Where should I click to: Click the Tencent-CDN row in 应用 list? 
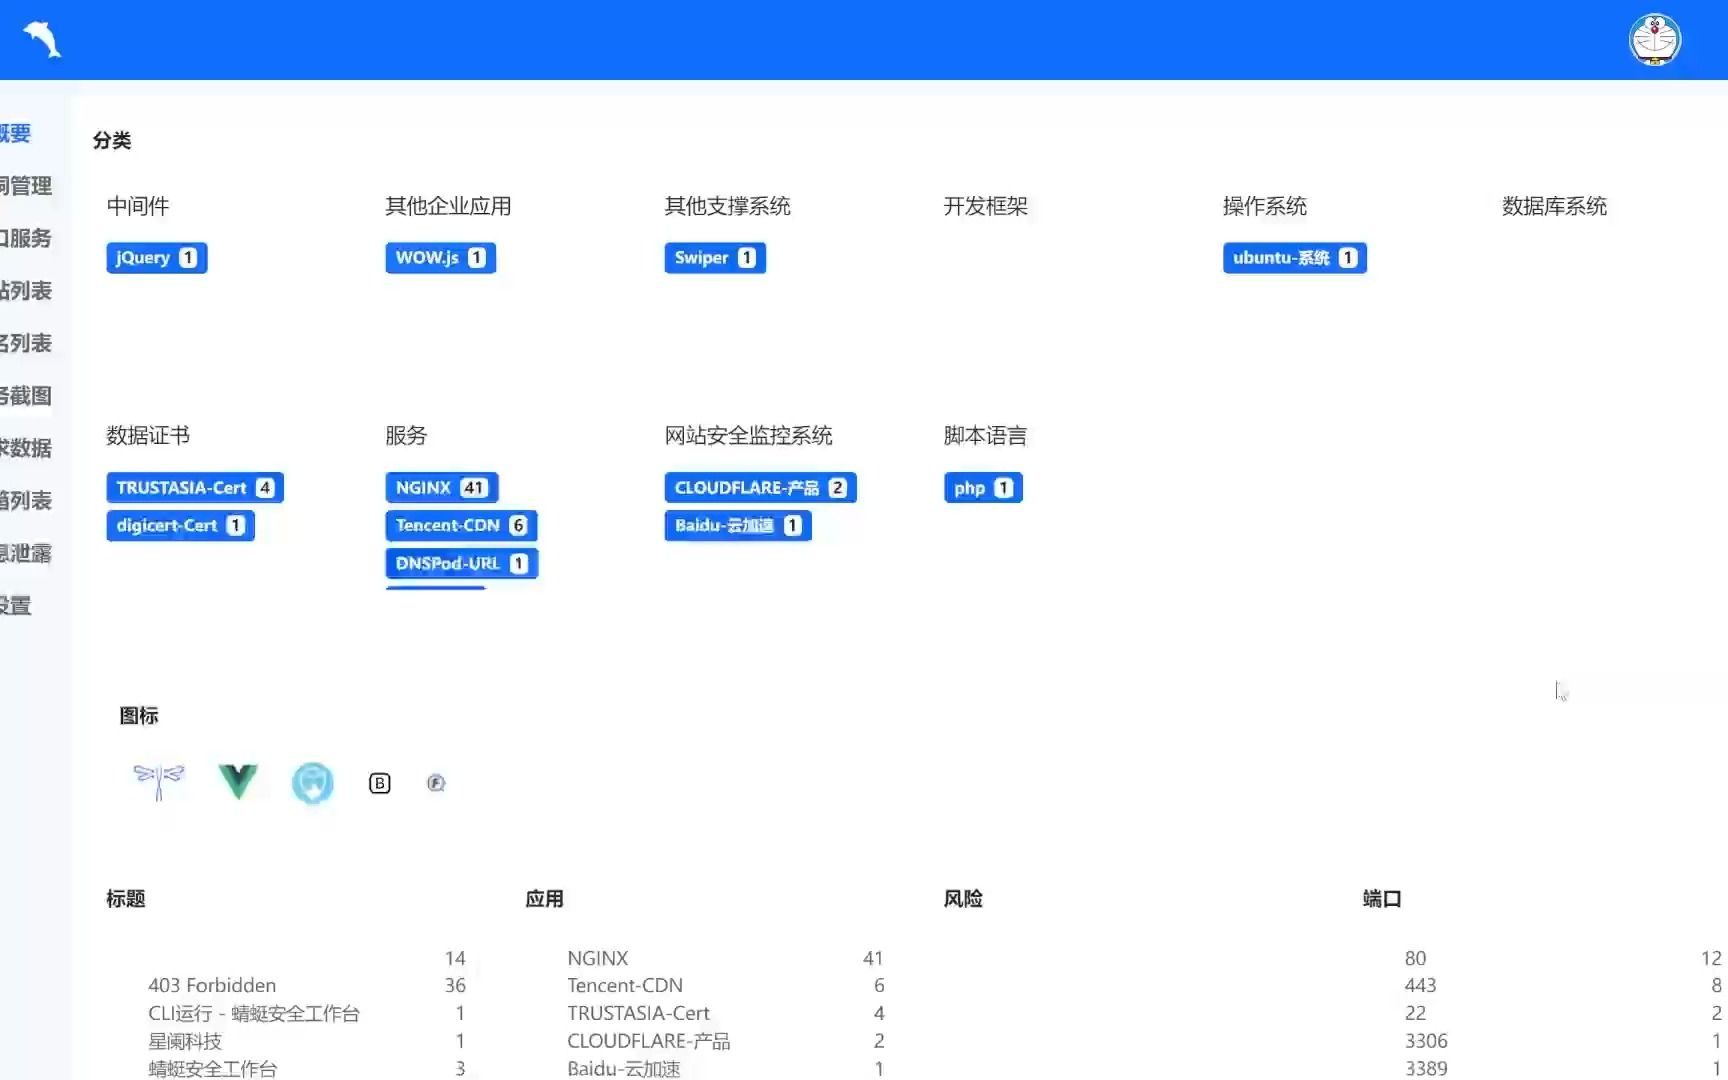coord(726,986)
